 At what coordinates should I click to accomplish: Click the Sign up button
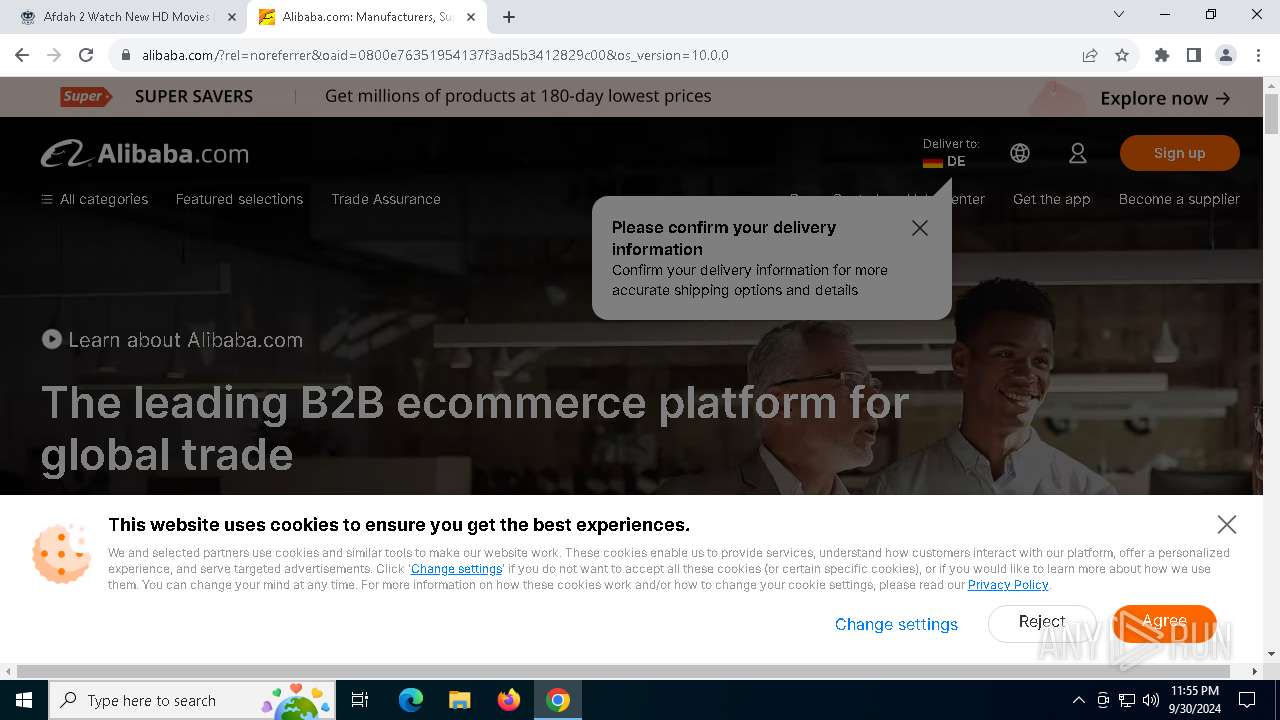[1180, 153]
